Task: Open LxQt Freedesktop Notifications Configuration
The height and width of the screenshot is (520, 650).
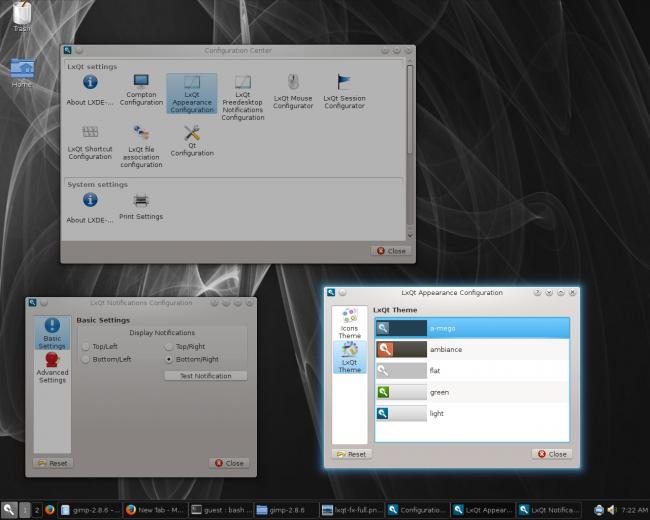Action: coord(243,98)
